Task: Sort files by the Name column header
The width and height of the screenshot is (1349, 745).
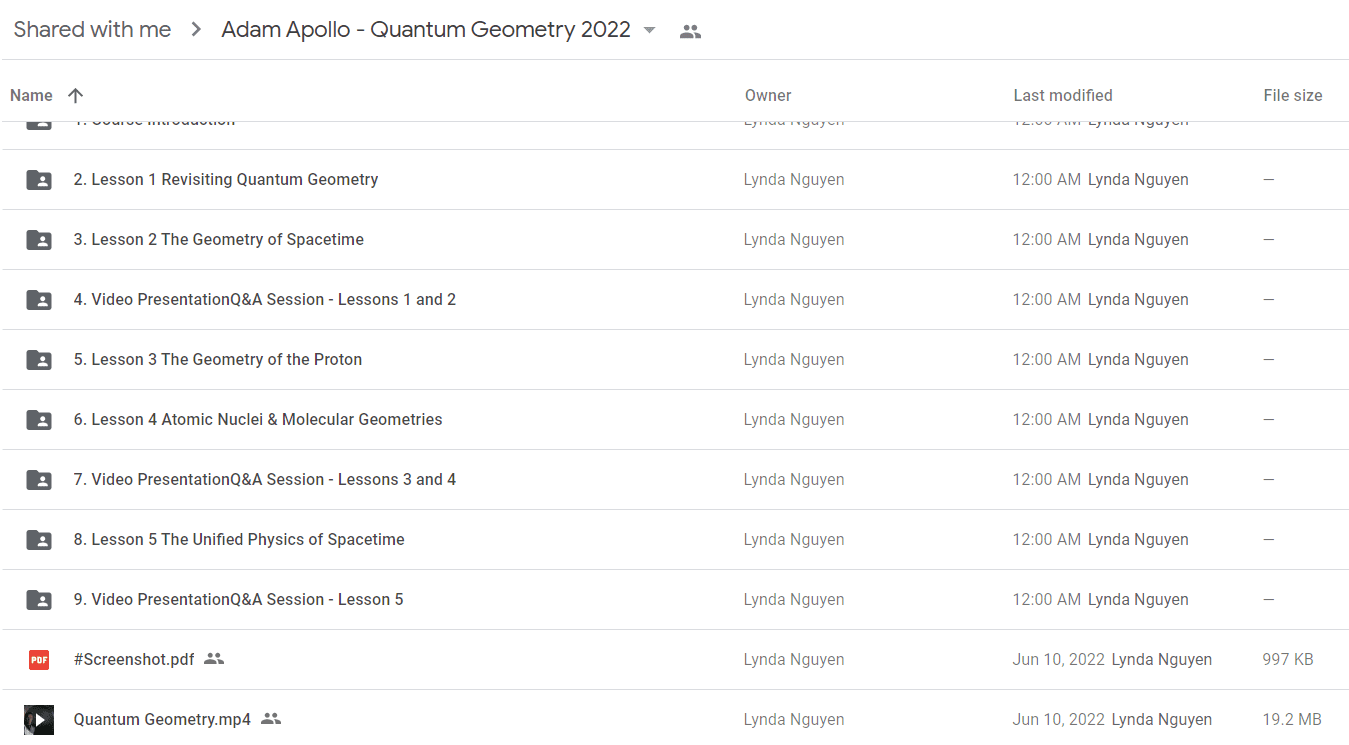Action: click(31, 96)
